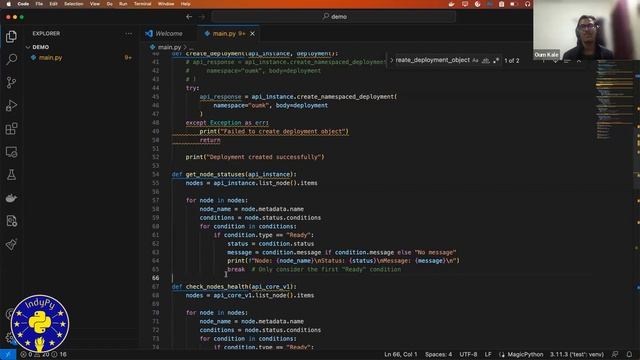Open the Testing flask view
640x360 pixels.
coord(11,175)
